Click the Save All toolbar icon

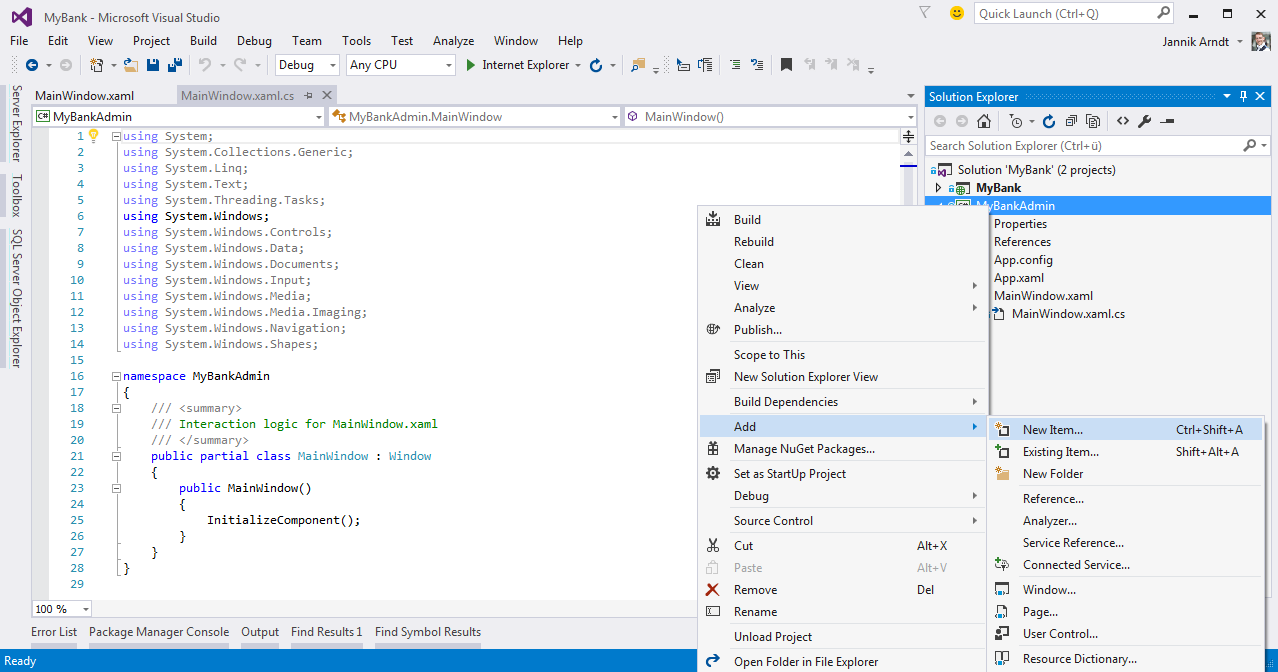pyautogui.click(x=175, y=65)
